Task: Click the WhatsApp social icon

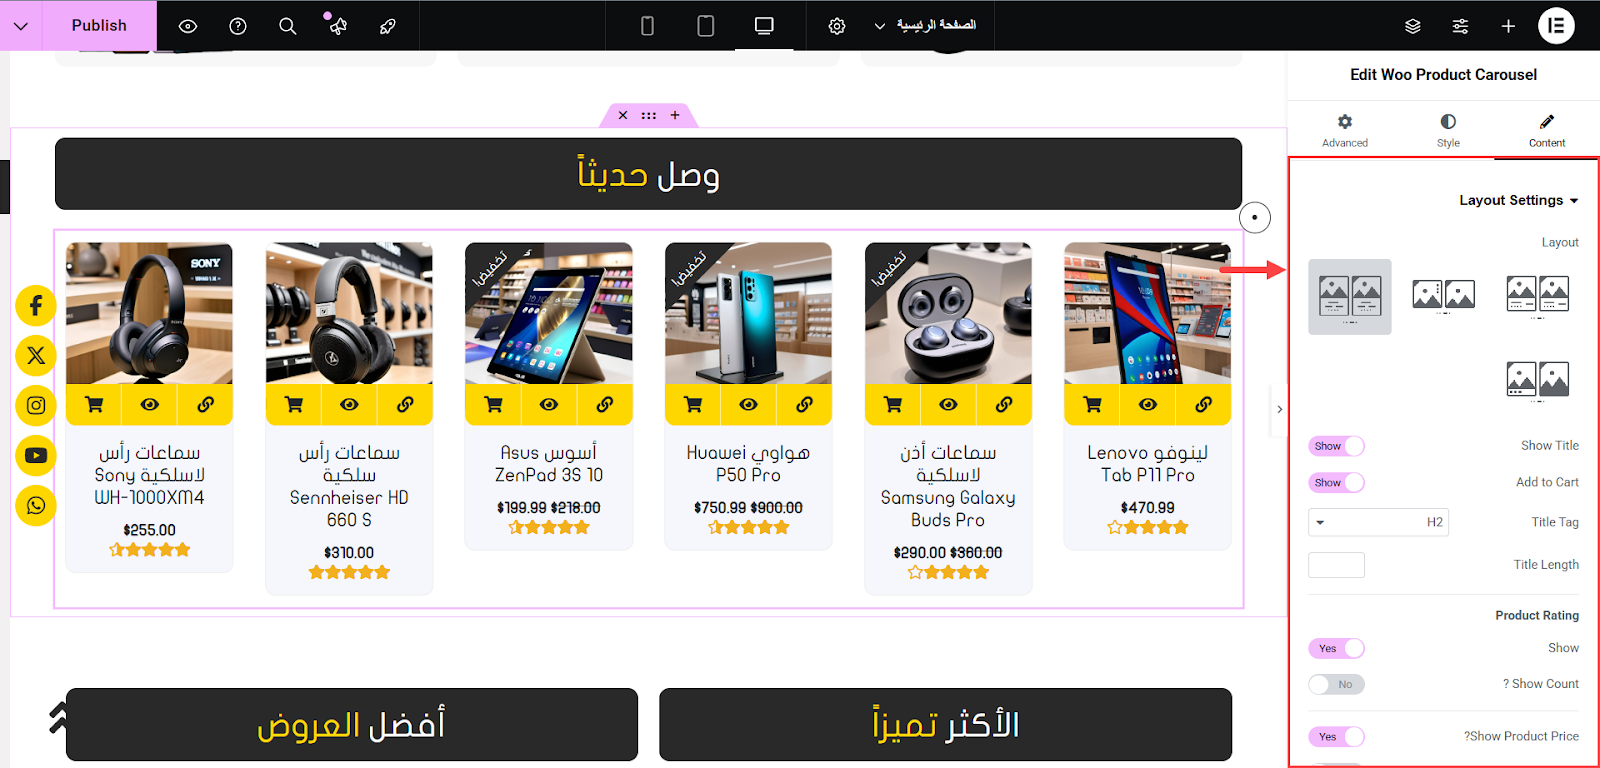Action: pos(36,505)
